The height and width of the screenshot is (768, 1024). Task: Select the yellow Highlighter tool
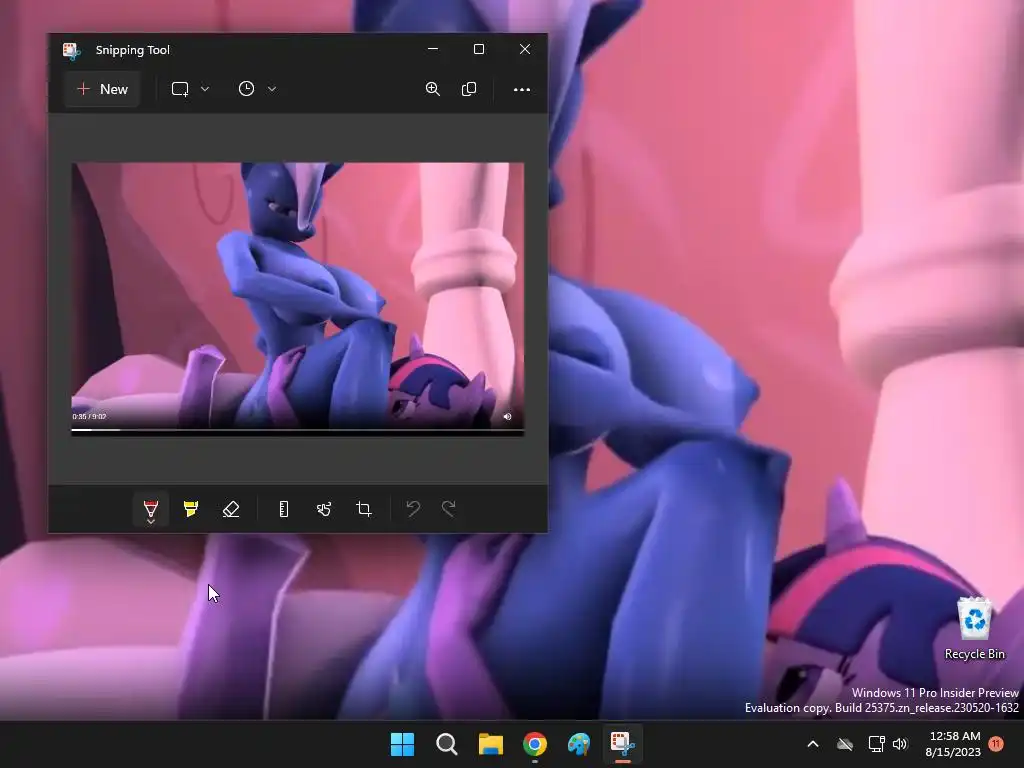coord(191,509)
